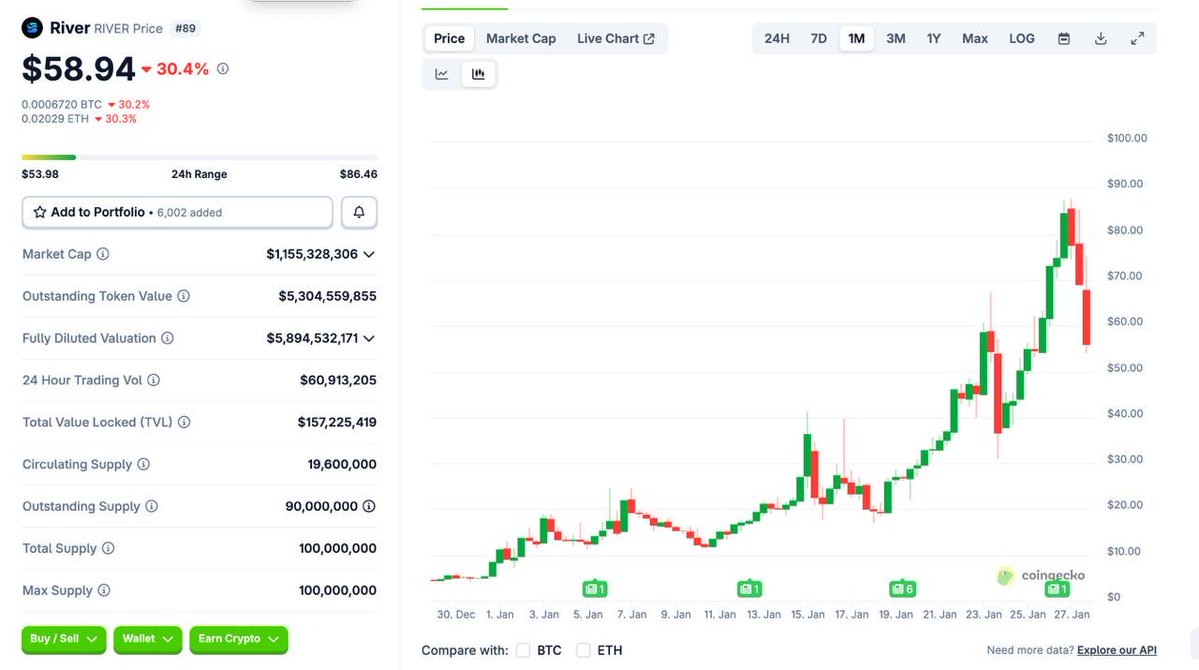The width and height of the screenshot is (1199, 670).
Task: Click the Market Cap info icon
Action: [103, 254]
